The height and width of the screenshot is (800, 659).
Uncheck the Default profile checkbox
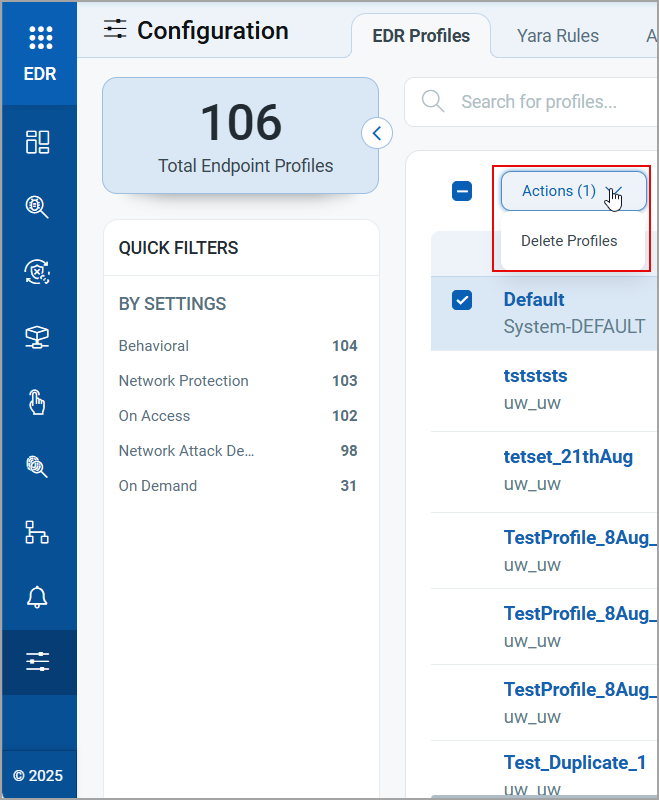[462, 300]
